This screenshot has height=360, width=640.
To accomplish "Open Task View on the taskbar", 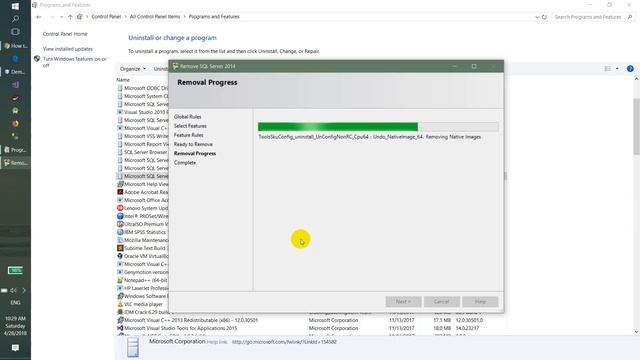I will tap(15, 32).
